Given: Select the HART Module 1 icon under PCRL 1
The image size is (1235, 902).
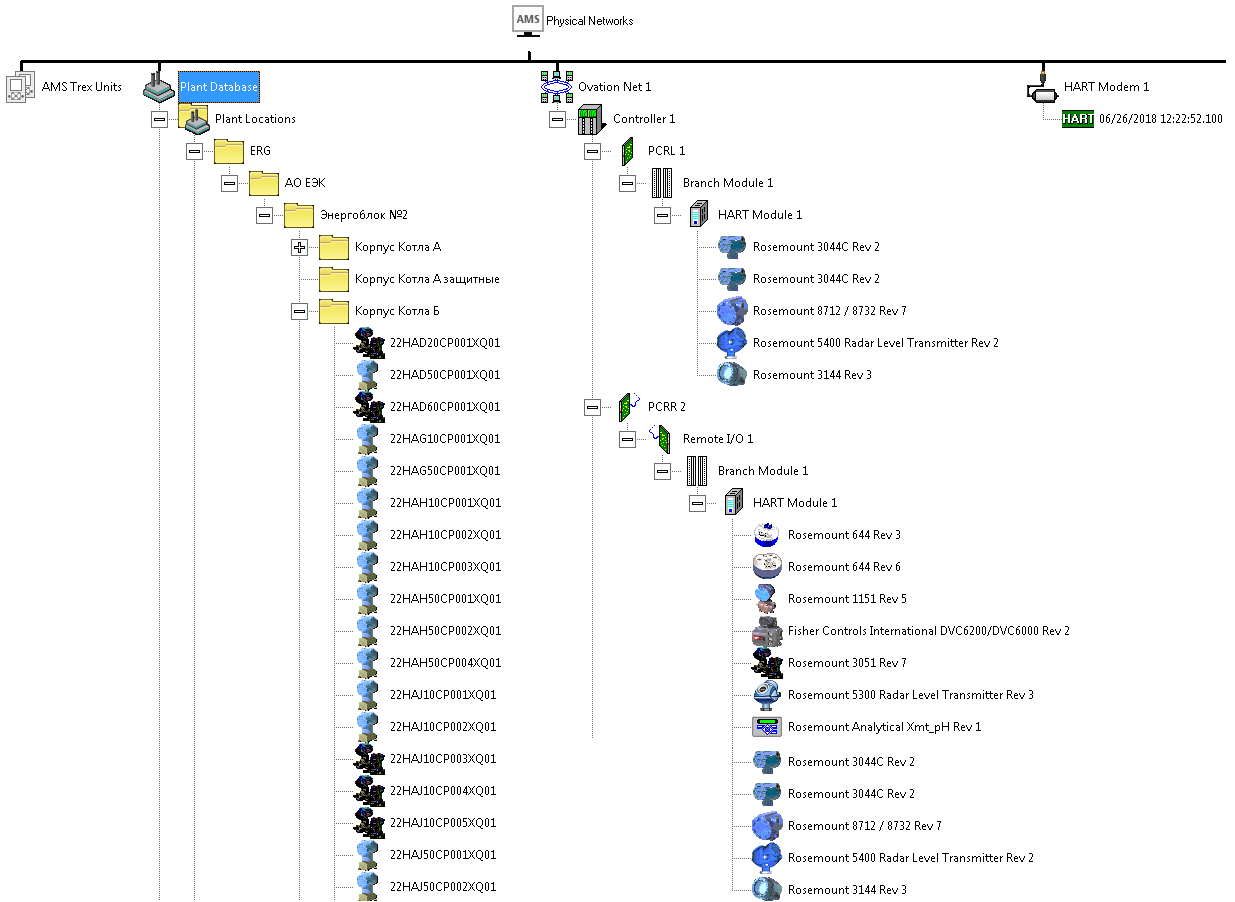Looking at the screenshot, I should click(698, 215).
